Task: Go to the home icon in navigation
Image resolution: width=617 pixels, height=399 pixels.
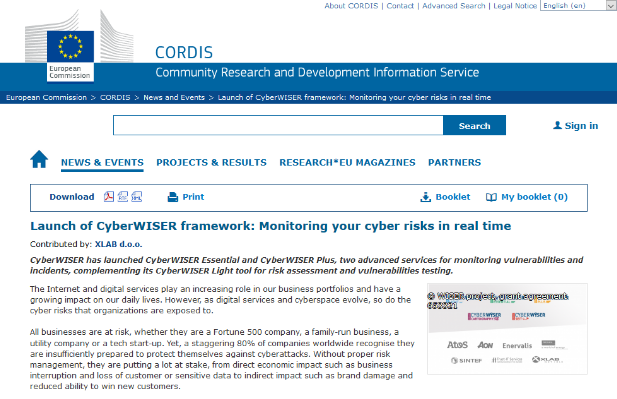Action: pyautogui.click(x=39, y=159)
